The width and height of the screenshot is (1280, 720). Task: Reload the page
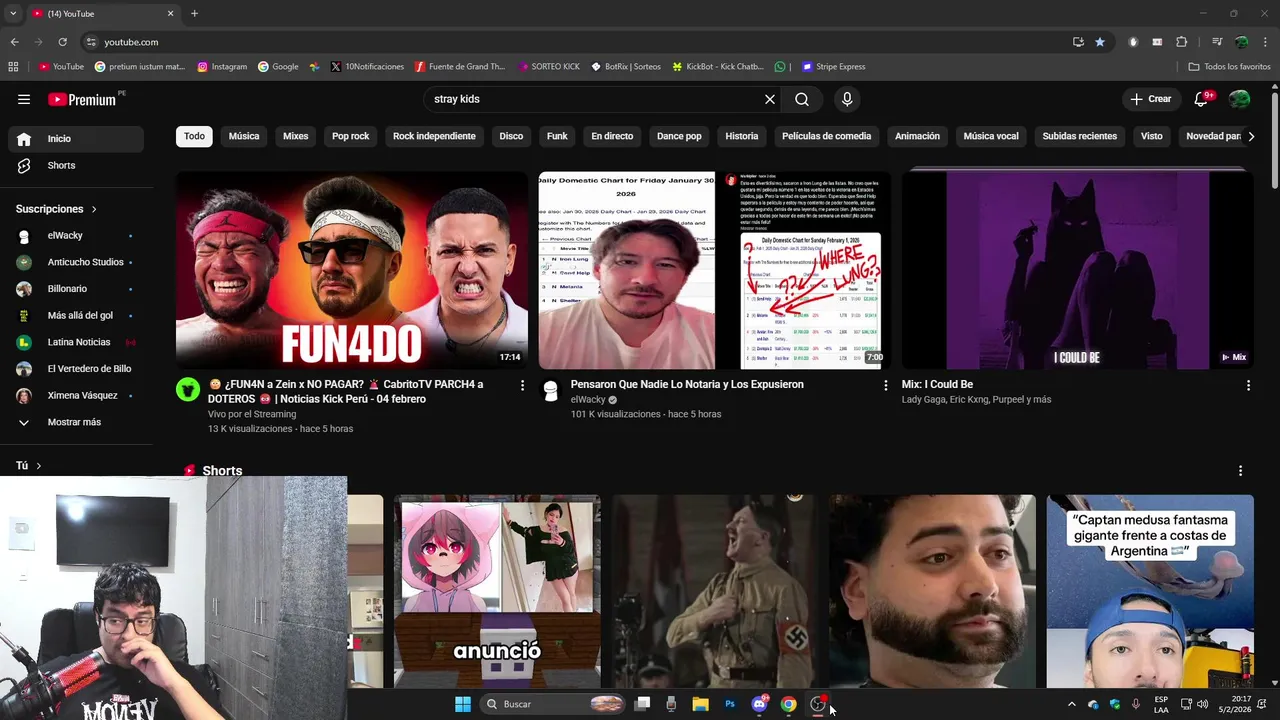[x=62, y=42]
